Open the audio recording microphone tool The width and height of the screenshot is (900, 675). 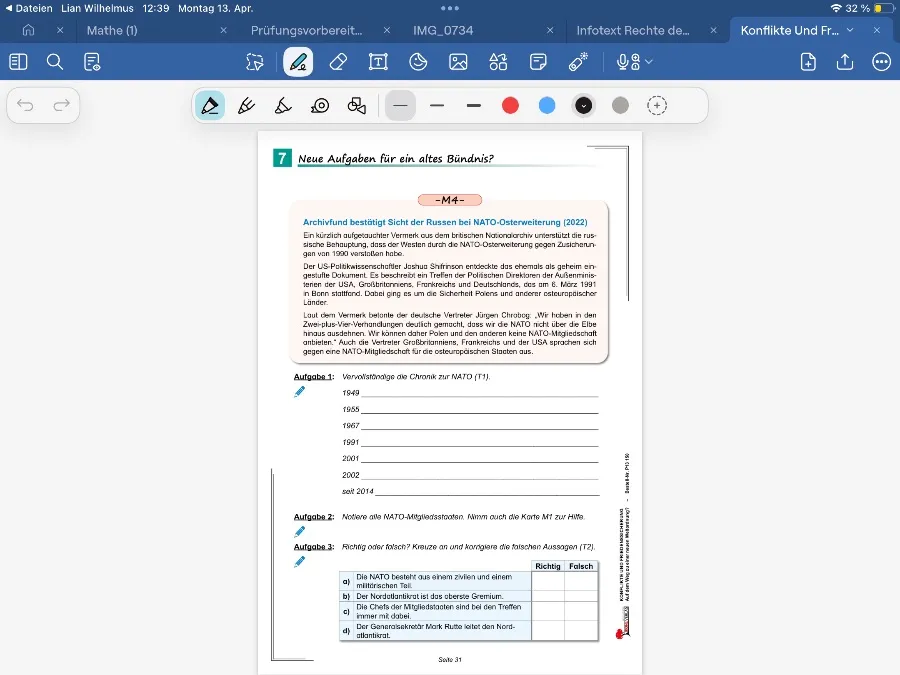point(628,61)
